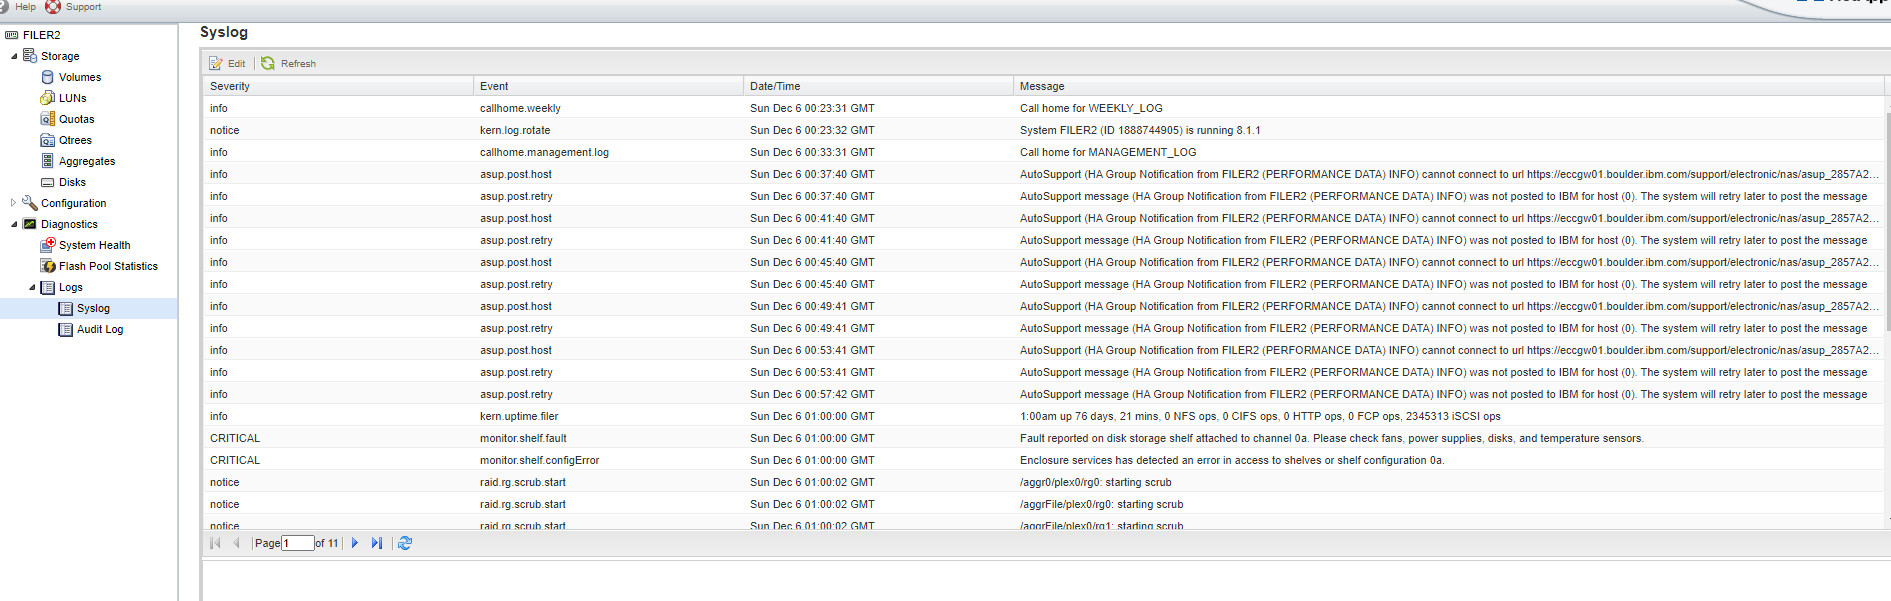The height and width of the screenshot is (601, 1891).
Task: Click the Edit icon in Syslog toolbar
Action: 216,63
